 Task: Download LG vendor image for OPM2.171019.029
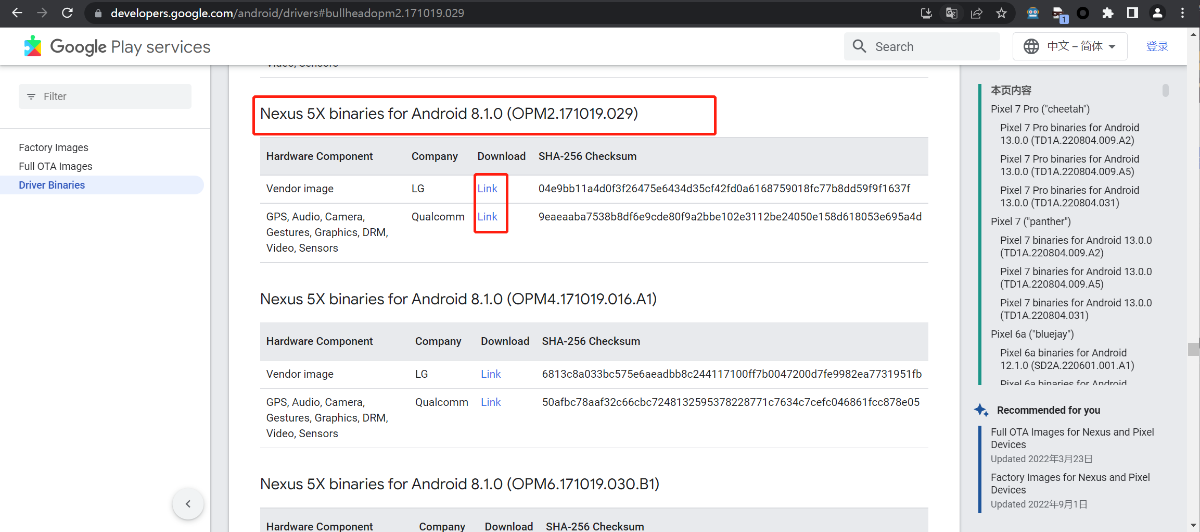487,188
